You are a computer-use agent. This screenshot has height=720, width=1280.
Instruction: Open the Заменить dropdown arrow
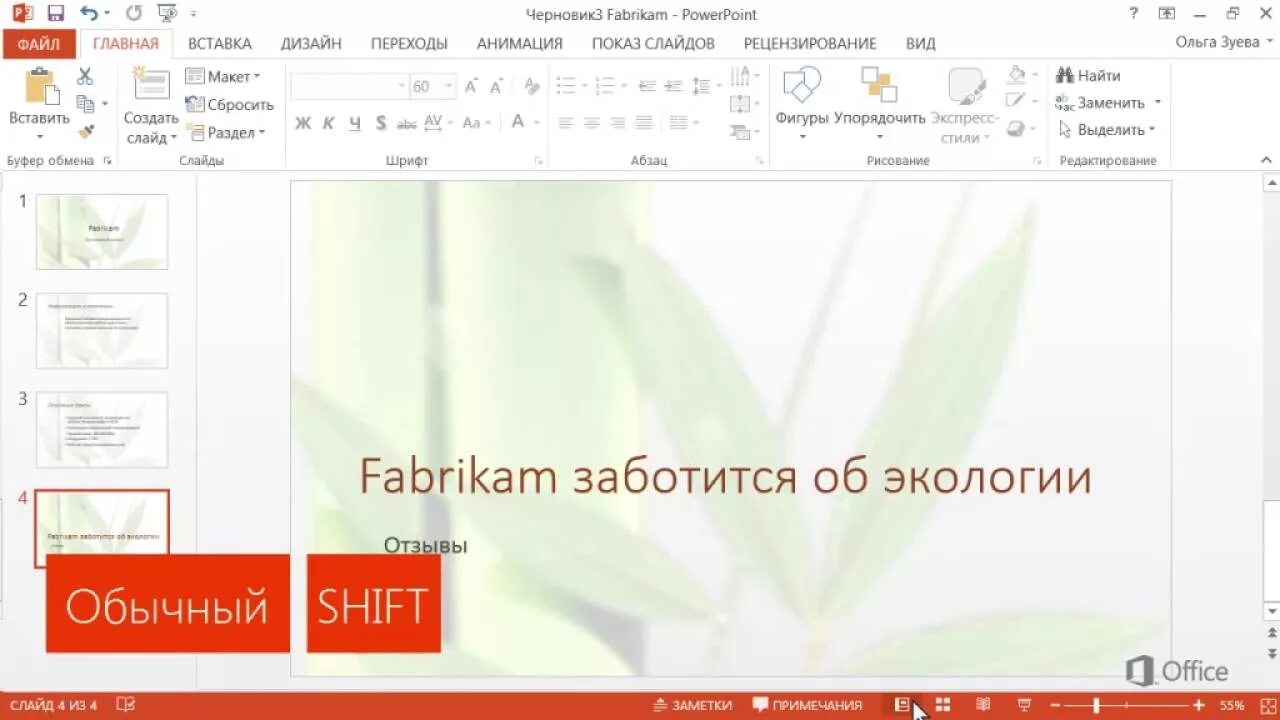click(x=1158, y=103)
